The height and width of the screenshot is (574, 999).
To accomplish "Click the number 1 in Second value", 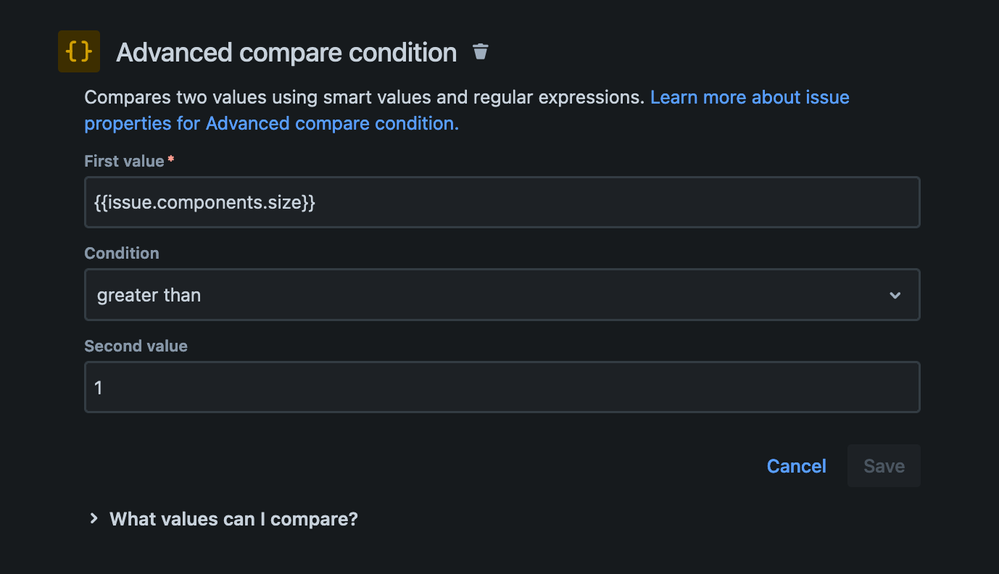I will (99, 387).
